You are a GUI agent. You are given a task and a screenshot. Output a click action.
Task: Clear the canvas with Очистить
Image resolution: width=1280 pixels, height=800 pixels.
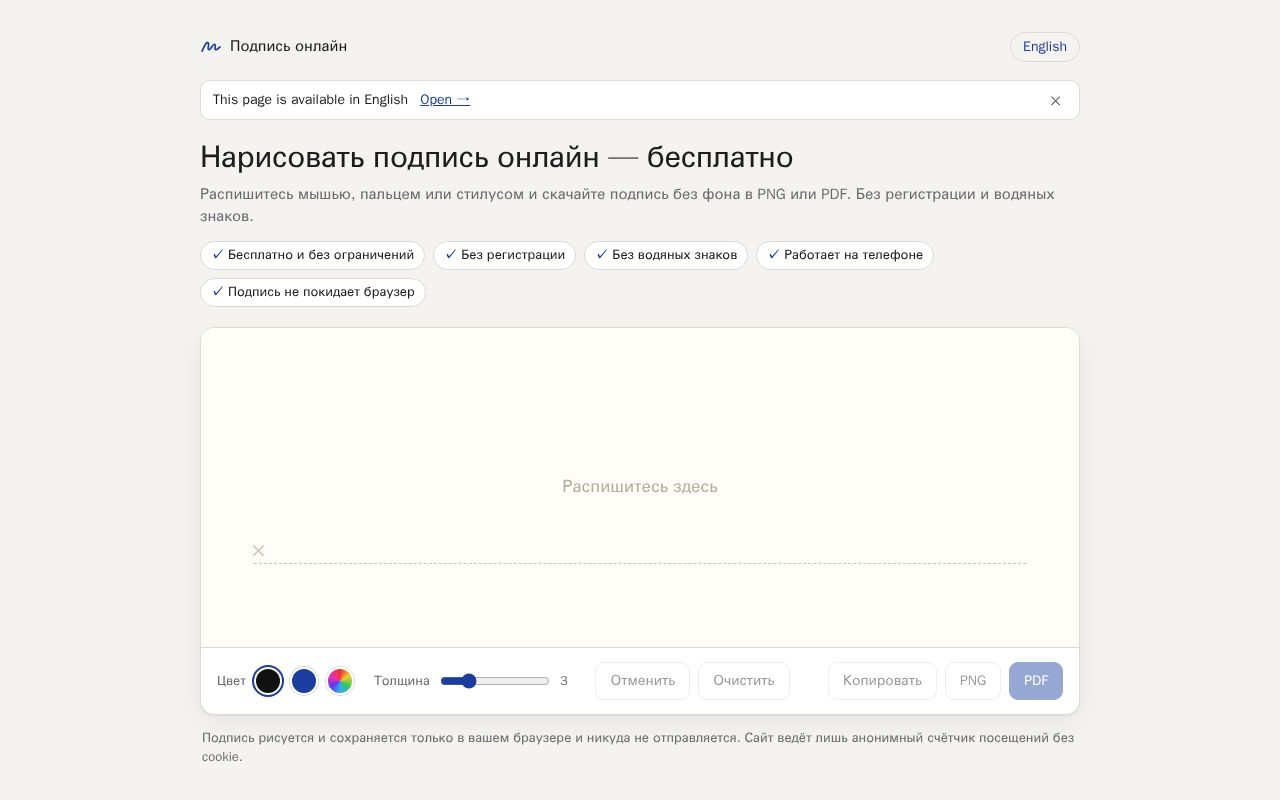pyautogui.click(x=744, y=681)
